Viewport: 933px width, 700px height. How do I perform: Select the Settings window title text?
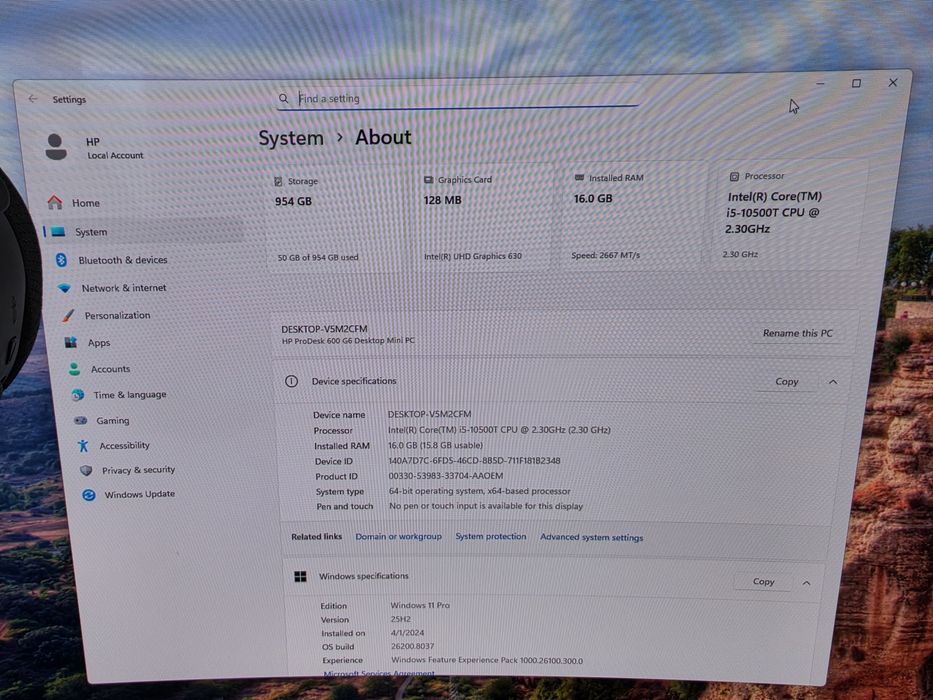(69, 99)
